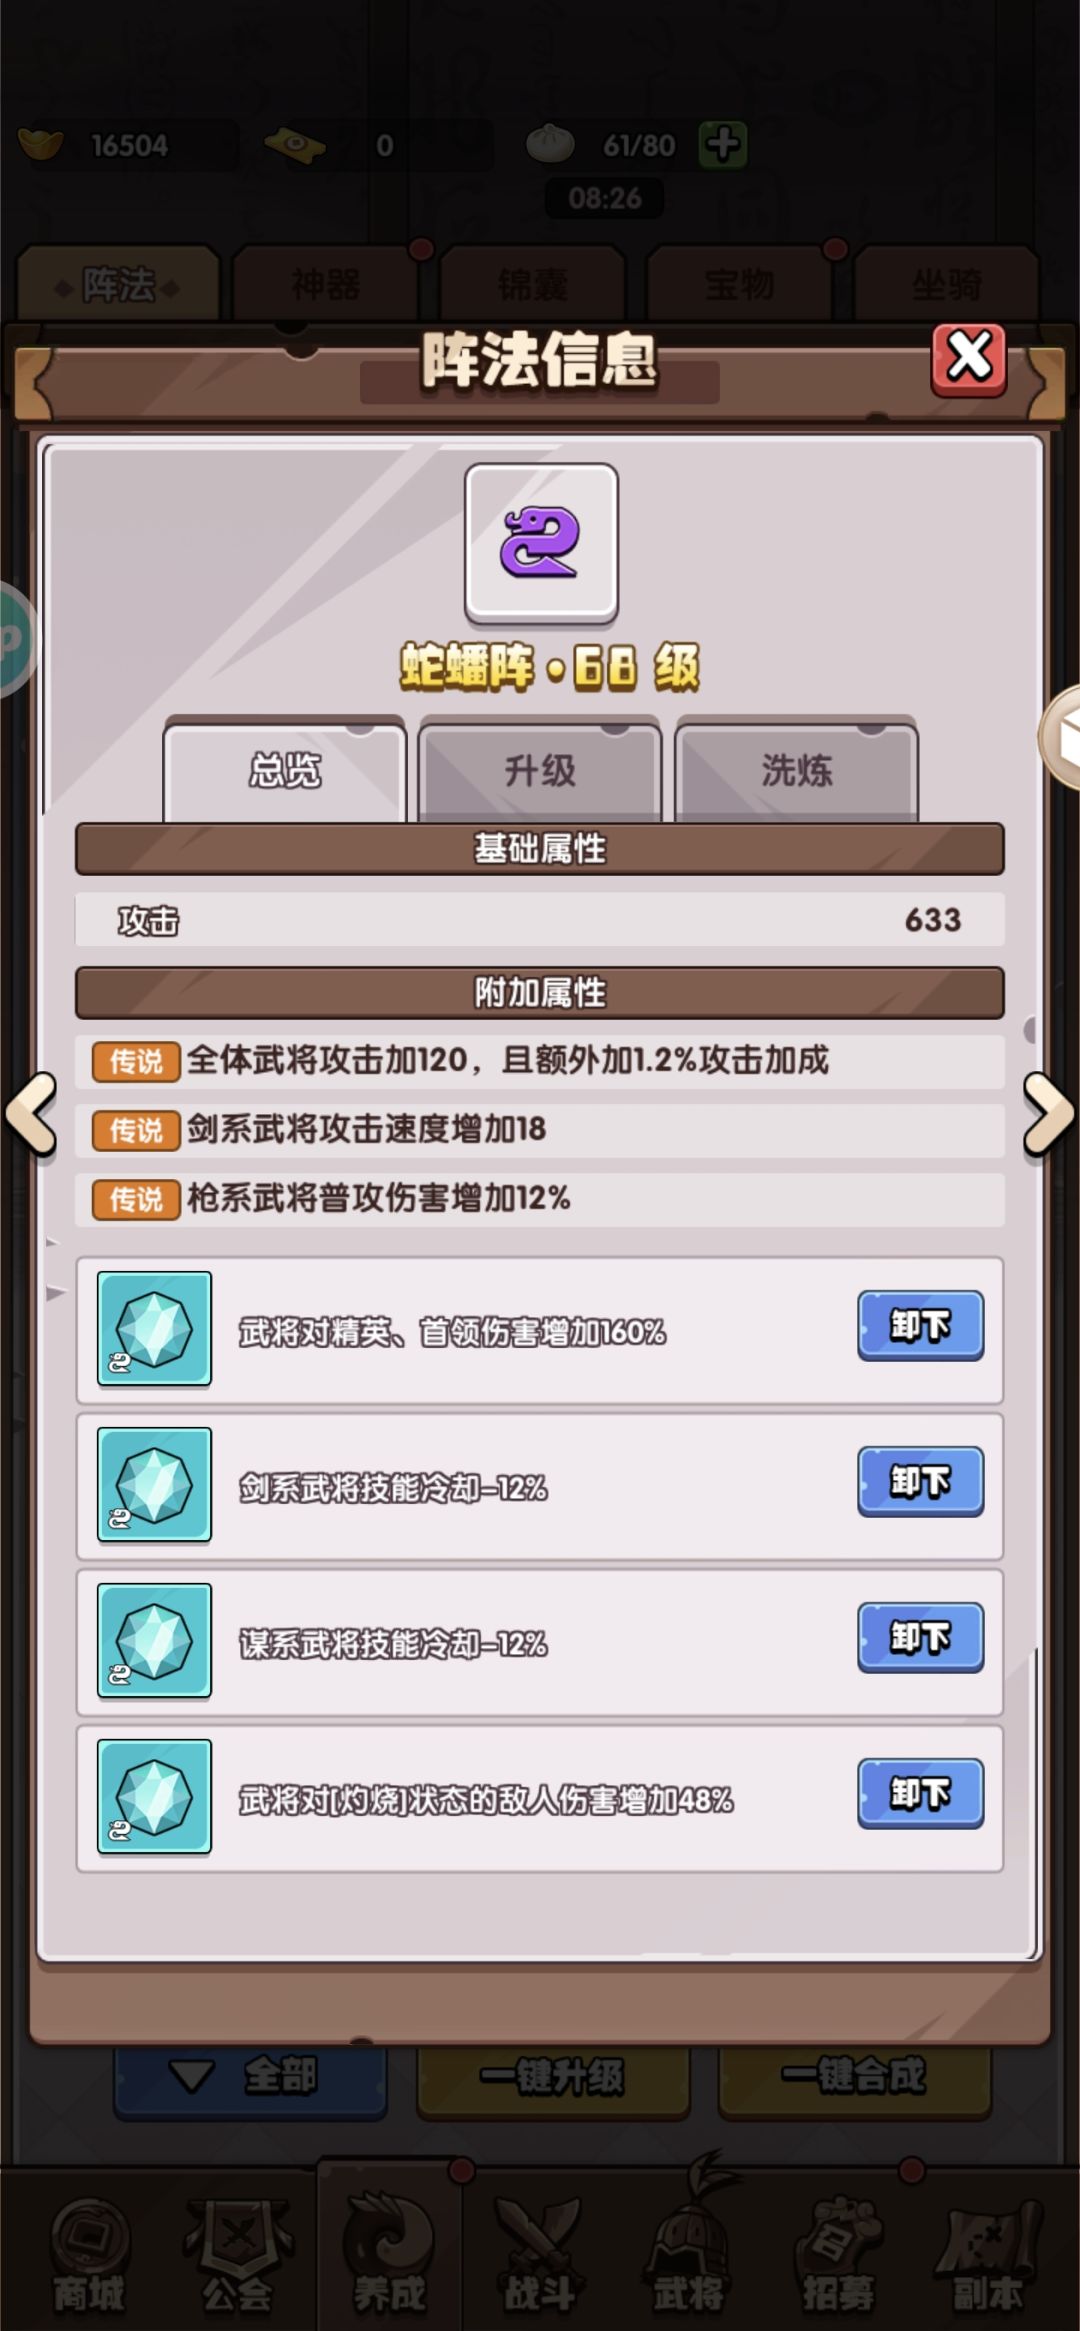Unequip the fourth gem with 卸下
The image size is (1080, 2331).
(920, 1794)
